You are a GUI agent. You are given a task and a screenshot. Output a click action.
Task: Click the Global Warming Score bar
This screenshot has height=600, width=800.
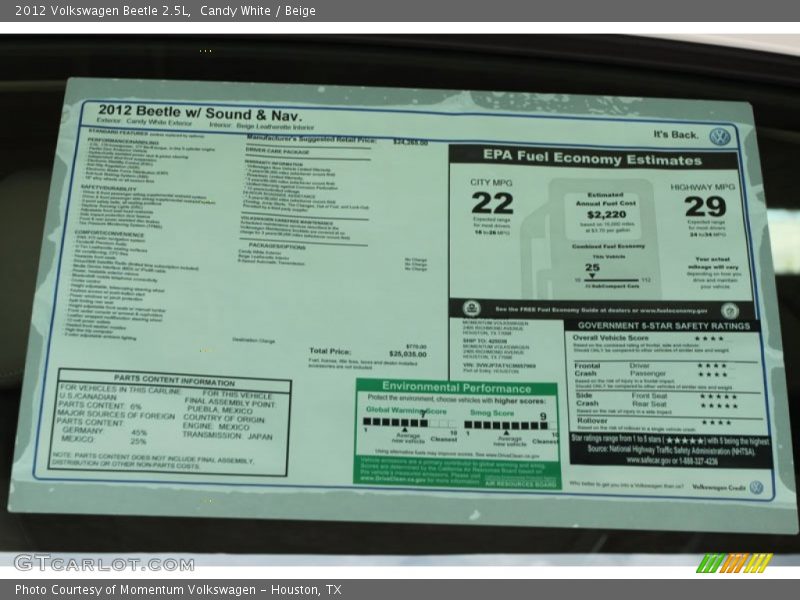click(x=410, y=423)
